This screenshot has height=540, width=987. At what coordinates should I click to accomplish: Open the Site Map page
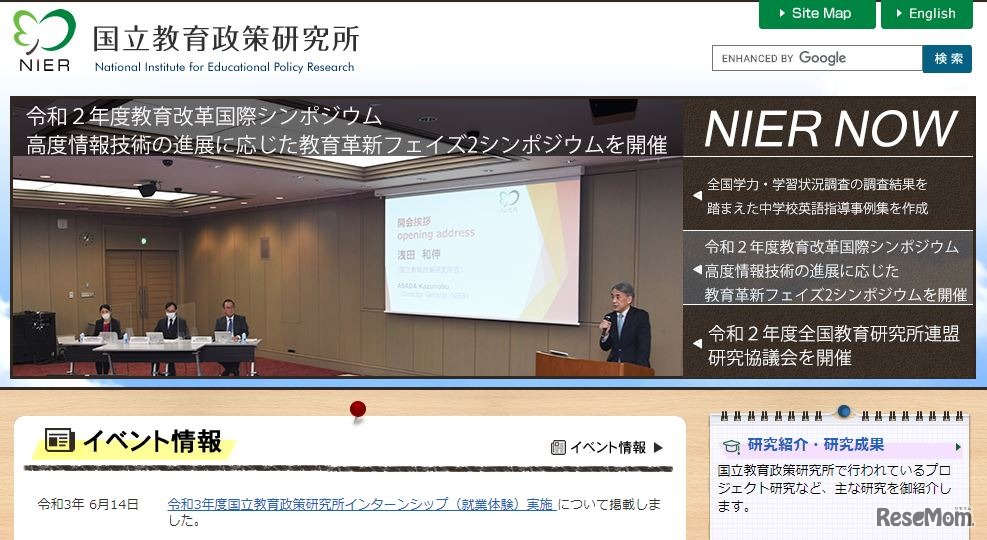click(816, 14)
